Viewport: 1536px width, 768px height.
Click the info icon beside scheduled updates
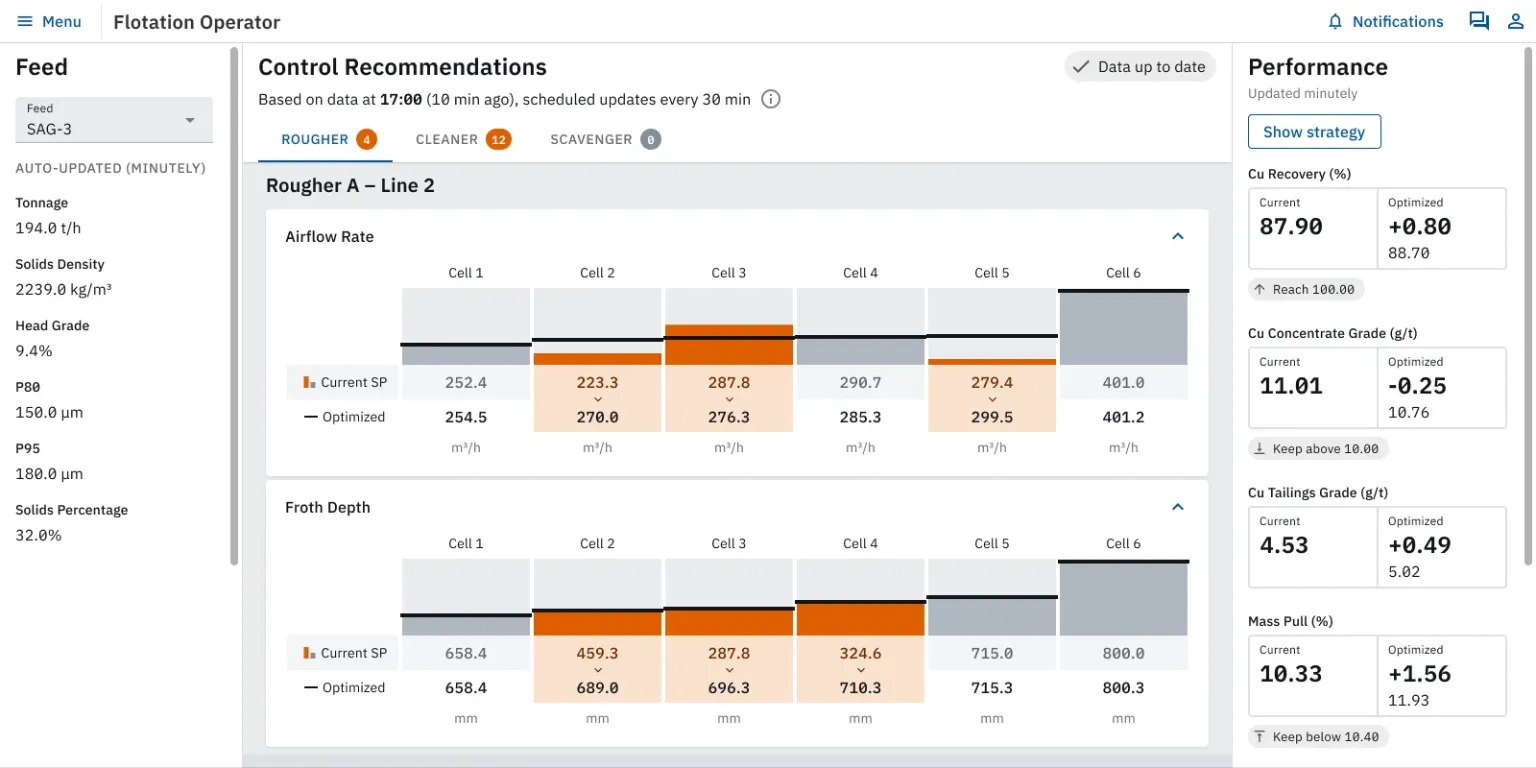[x=770, y=99]
